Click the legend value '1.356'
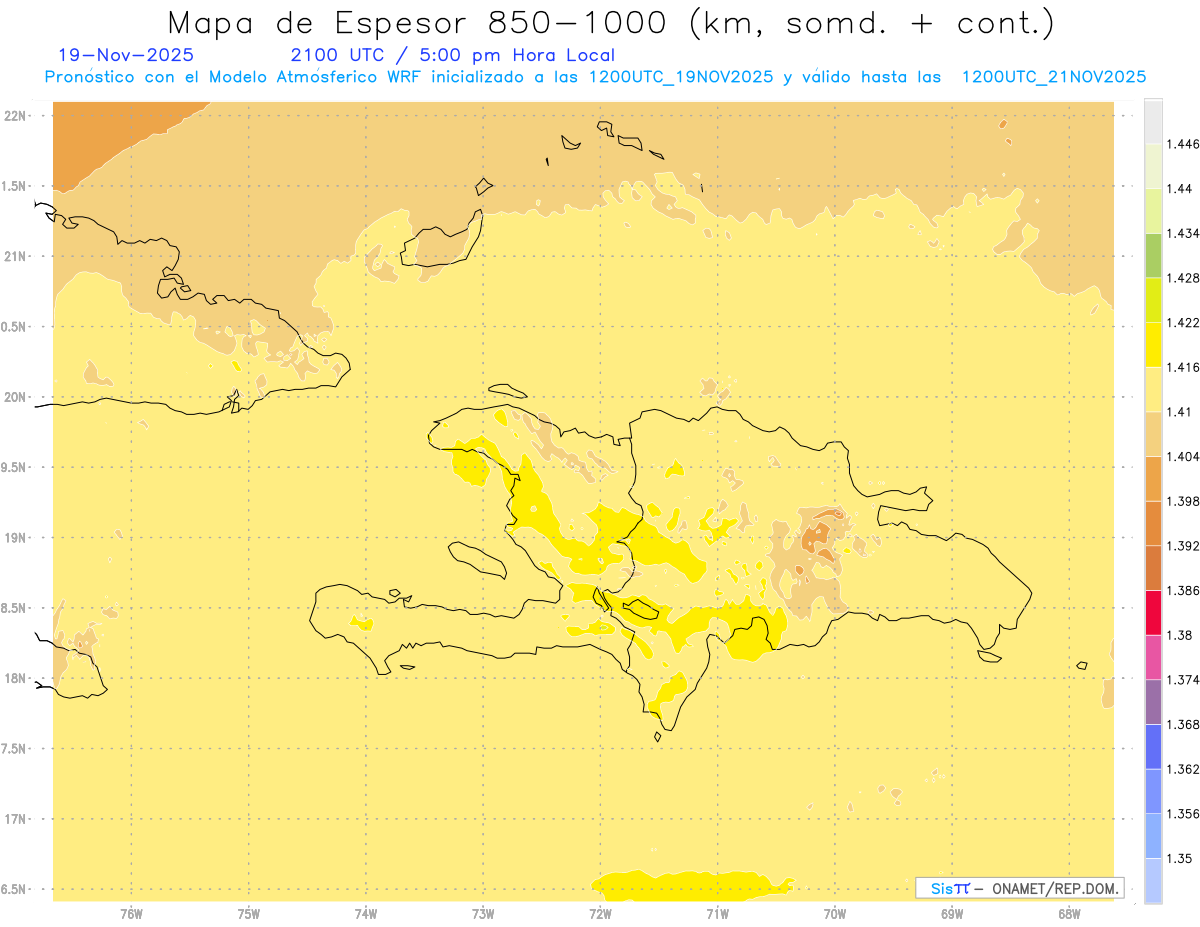The width and height of the screenshot is (1200, 927). (x=1185, y=814)
